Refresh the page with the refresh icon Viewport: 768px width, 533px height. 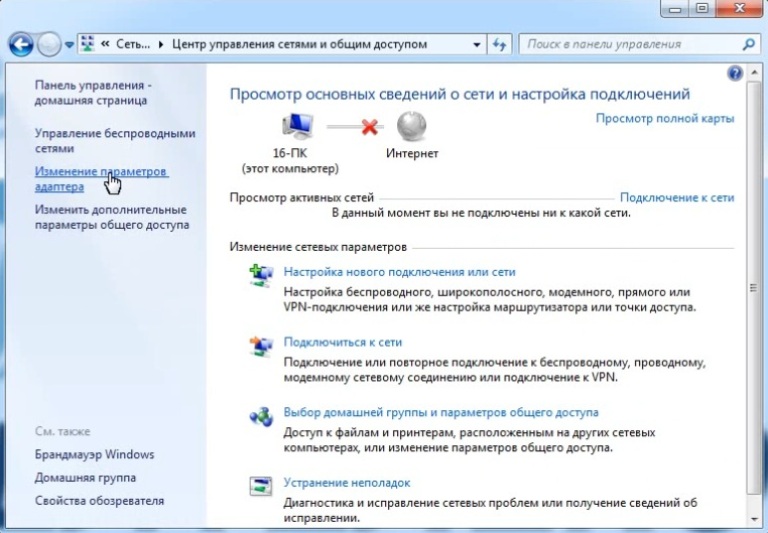499,45
